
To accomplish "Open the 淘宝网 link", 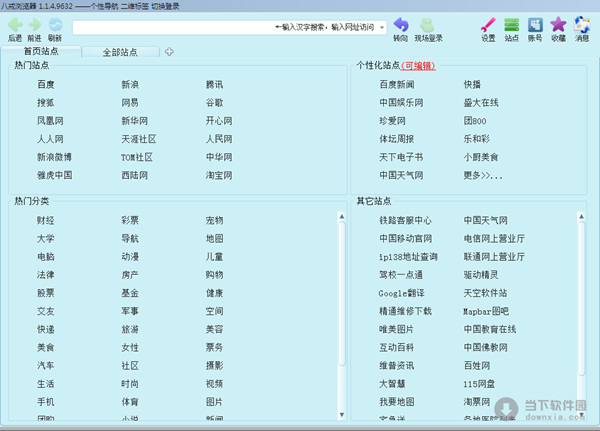I will coord(219,175).
